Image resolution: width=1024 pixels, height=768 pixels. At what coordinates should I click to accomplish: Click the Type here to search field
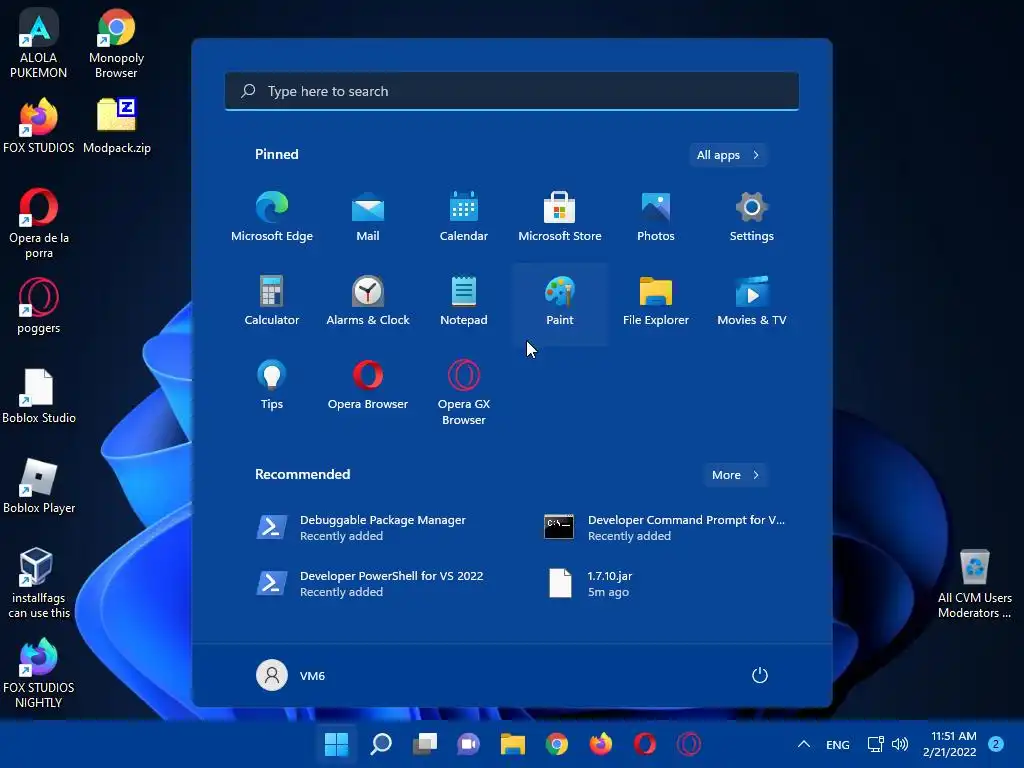512,91
